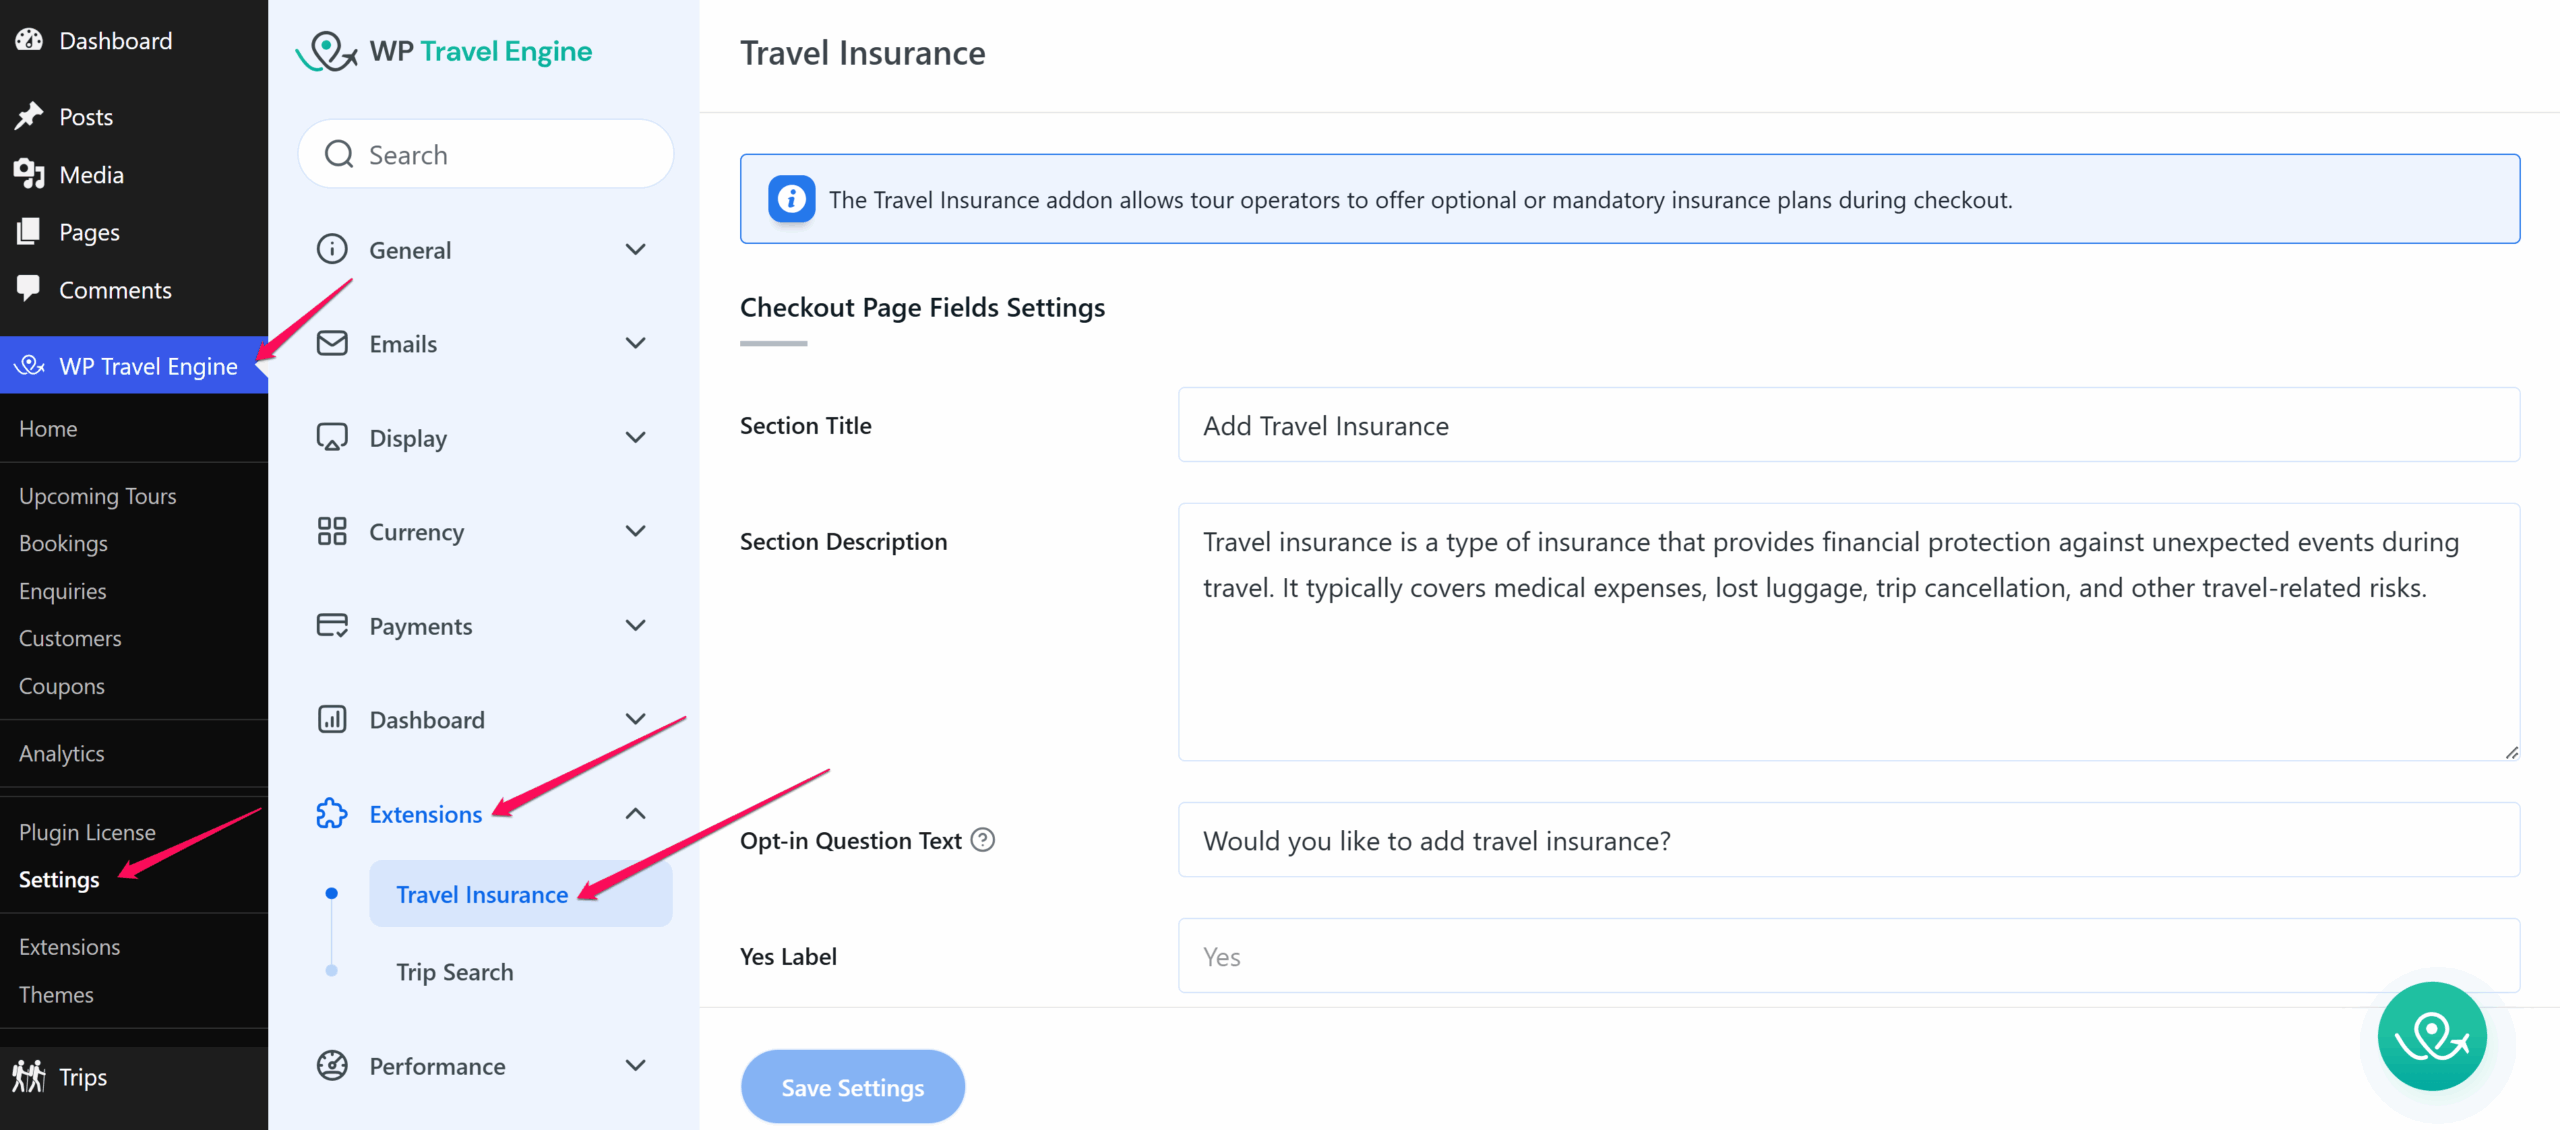The image size is (2560, 1130).
Task: Click the Opt-in Question Text help tooltip
Action: coord(982,840)
